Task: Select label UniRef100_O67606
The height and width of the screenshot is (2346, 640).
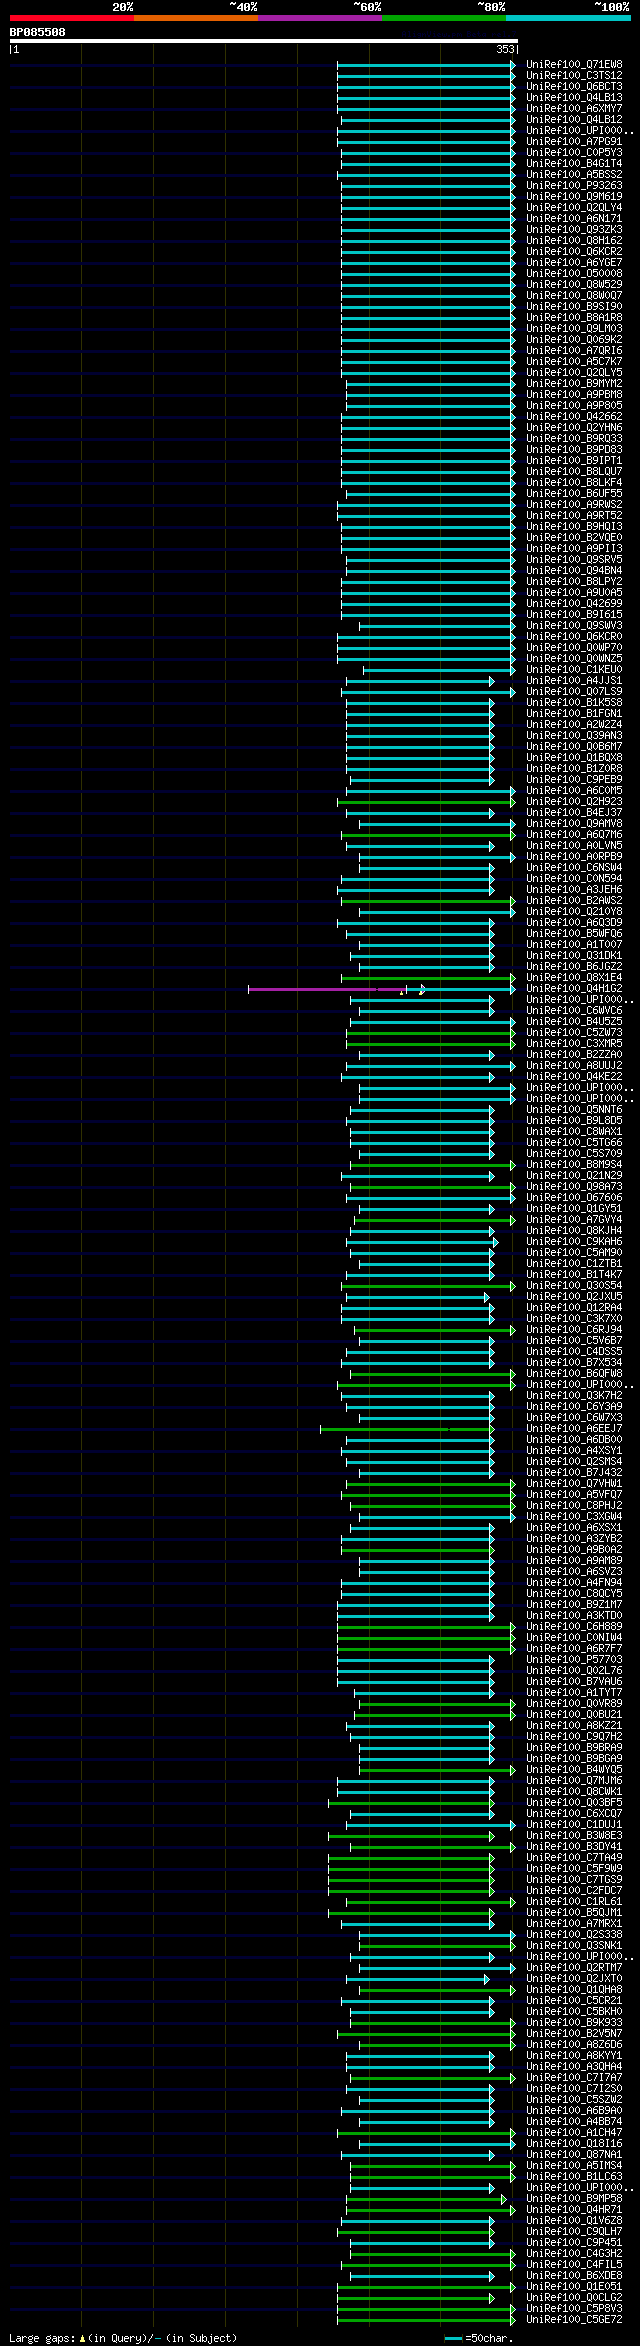Action: (x=574, y=1198)
